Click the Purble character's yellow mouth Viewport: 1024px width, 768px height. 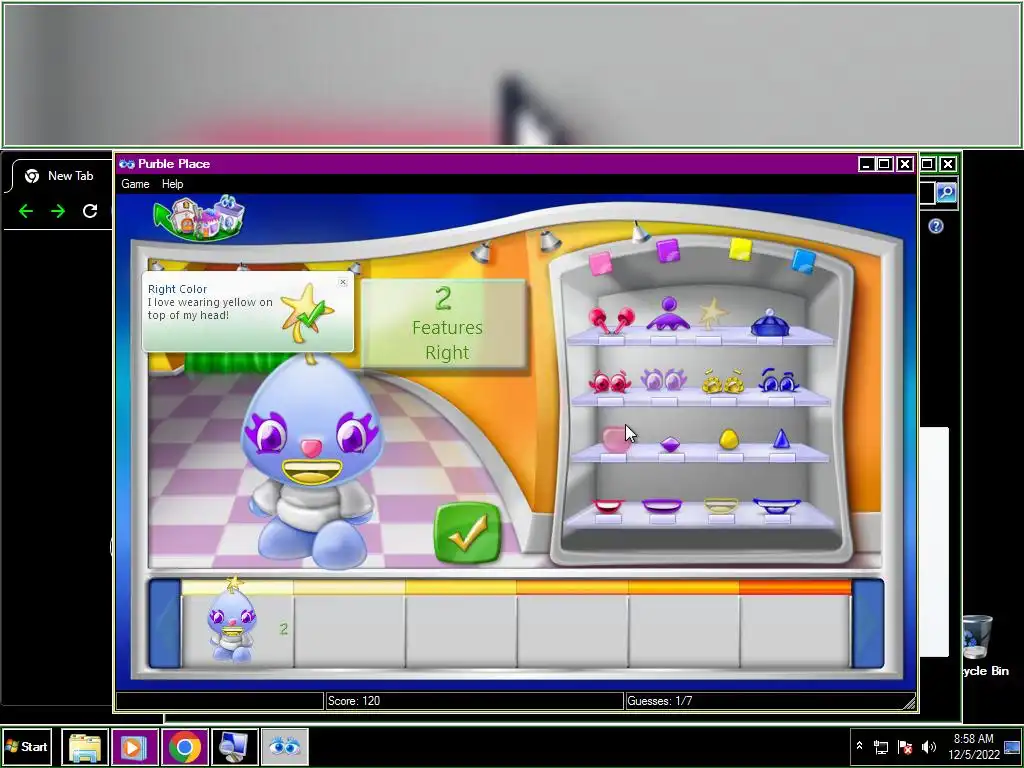311,472
